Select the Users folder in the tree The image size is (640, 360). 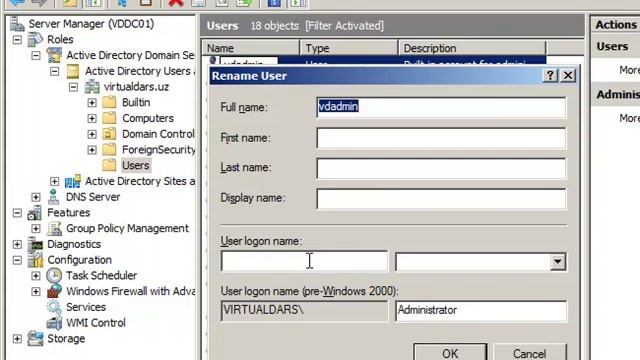click(x=136, y=165)
